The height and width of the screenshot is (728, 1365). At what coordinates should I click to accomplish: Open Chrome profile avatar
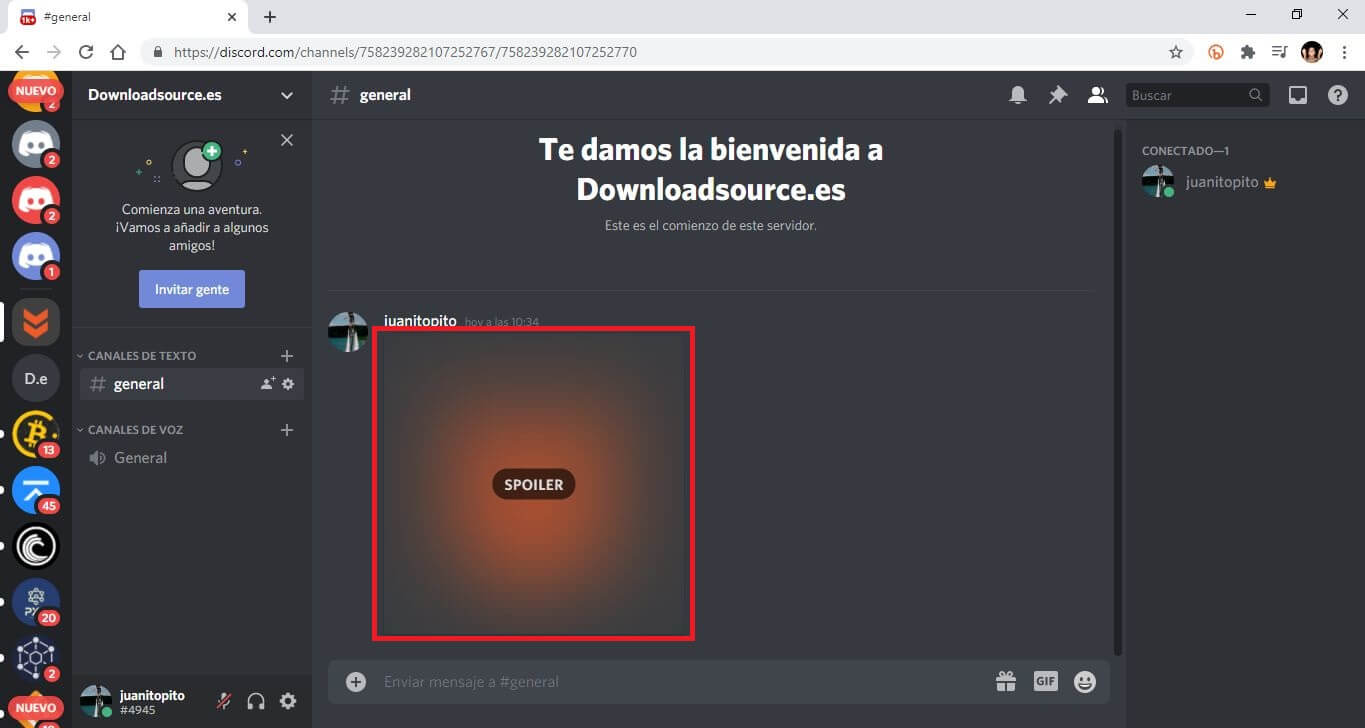(x=1312, y=52)
